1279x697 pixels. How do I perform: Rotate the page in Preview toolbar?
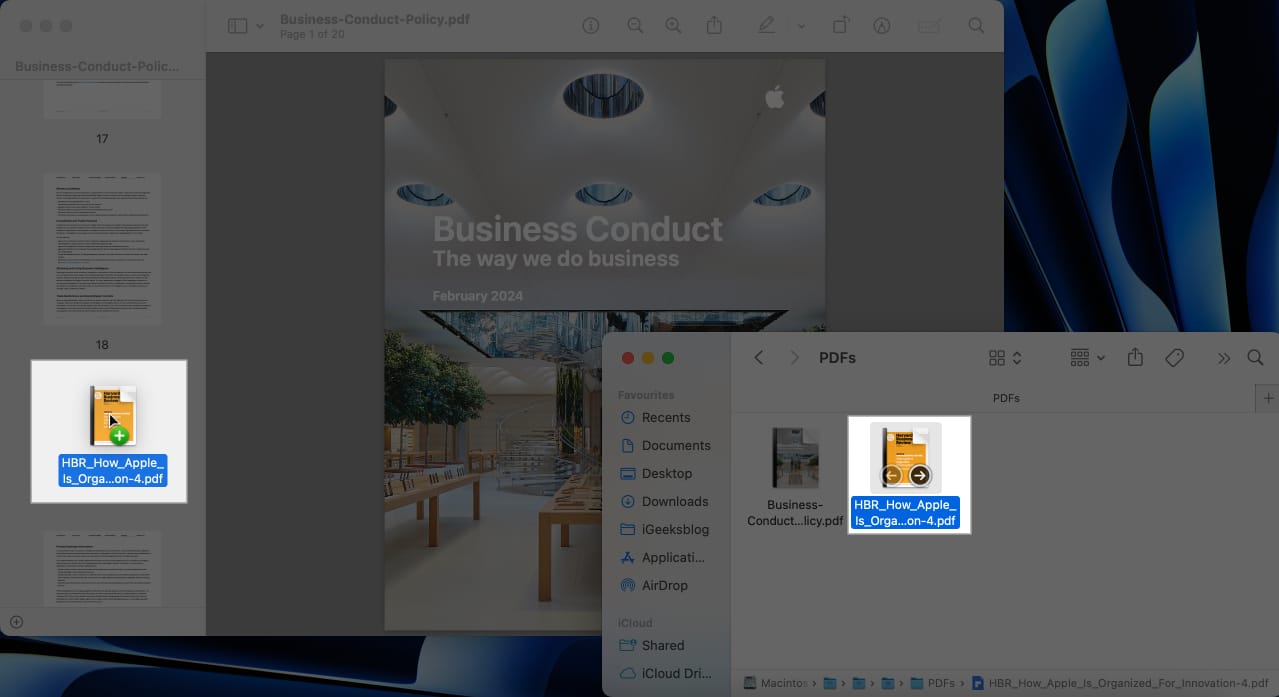(x=842, y=27)
